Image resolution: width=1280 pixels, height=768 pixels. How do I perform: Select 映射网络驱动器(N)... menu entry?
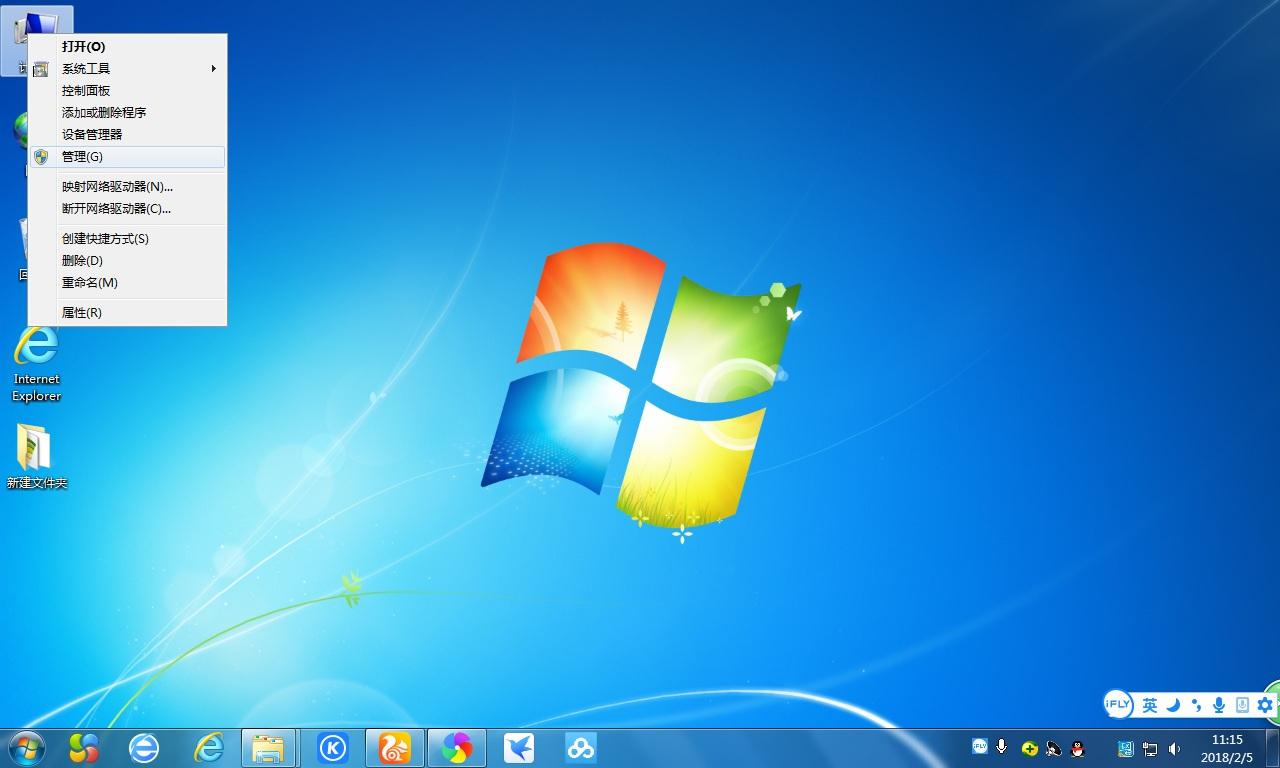click(x=127, y=187)
